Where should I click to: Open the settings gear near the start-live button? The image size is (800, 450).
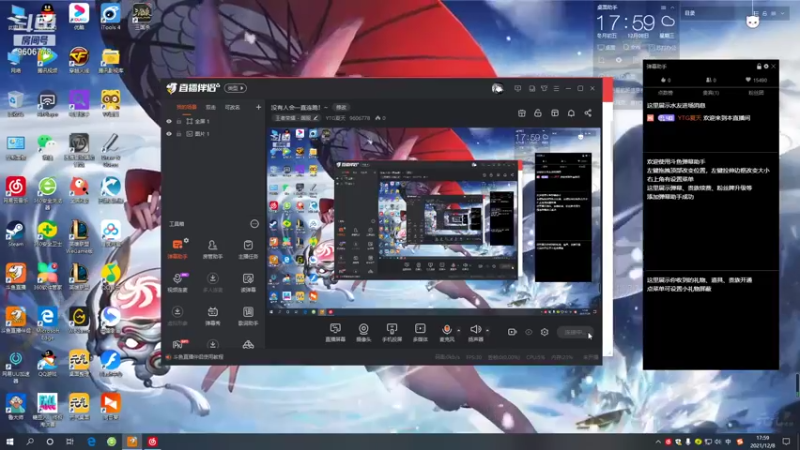coord(544,332)
